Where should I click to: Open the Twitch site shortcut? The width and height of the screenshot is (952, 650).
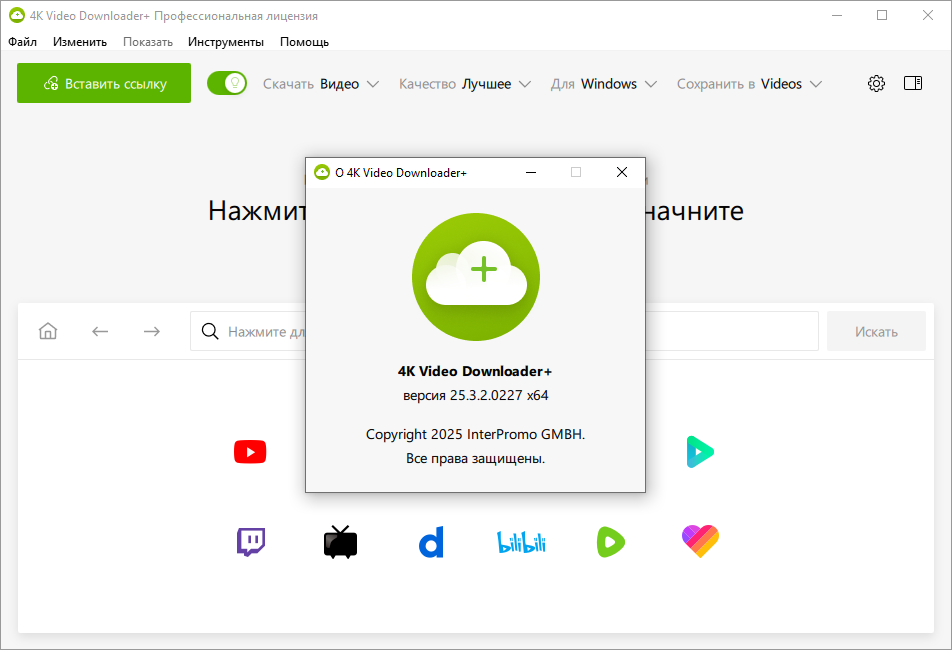pos(250,542)
